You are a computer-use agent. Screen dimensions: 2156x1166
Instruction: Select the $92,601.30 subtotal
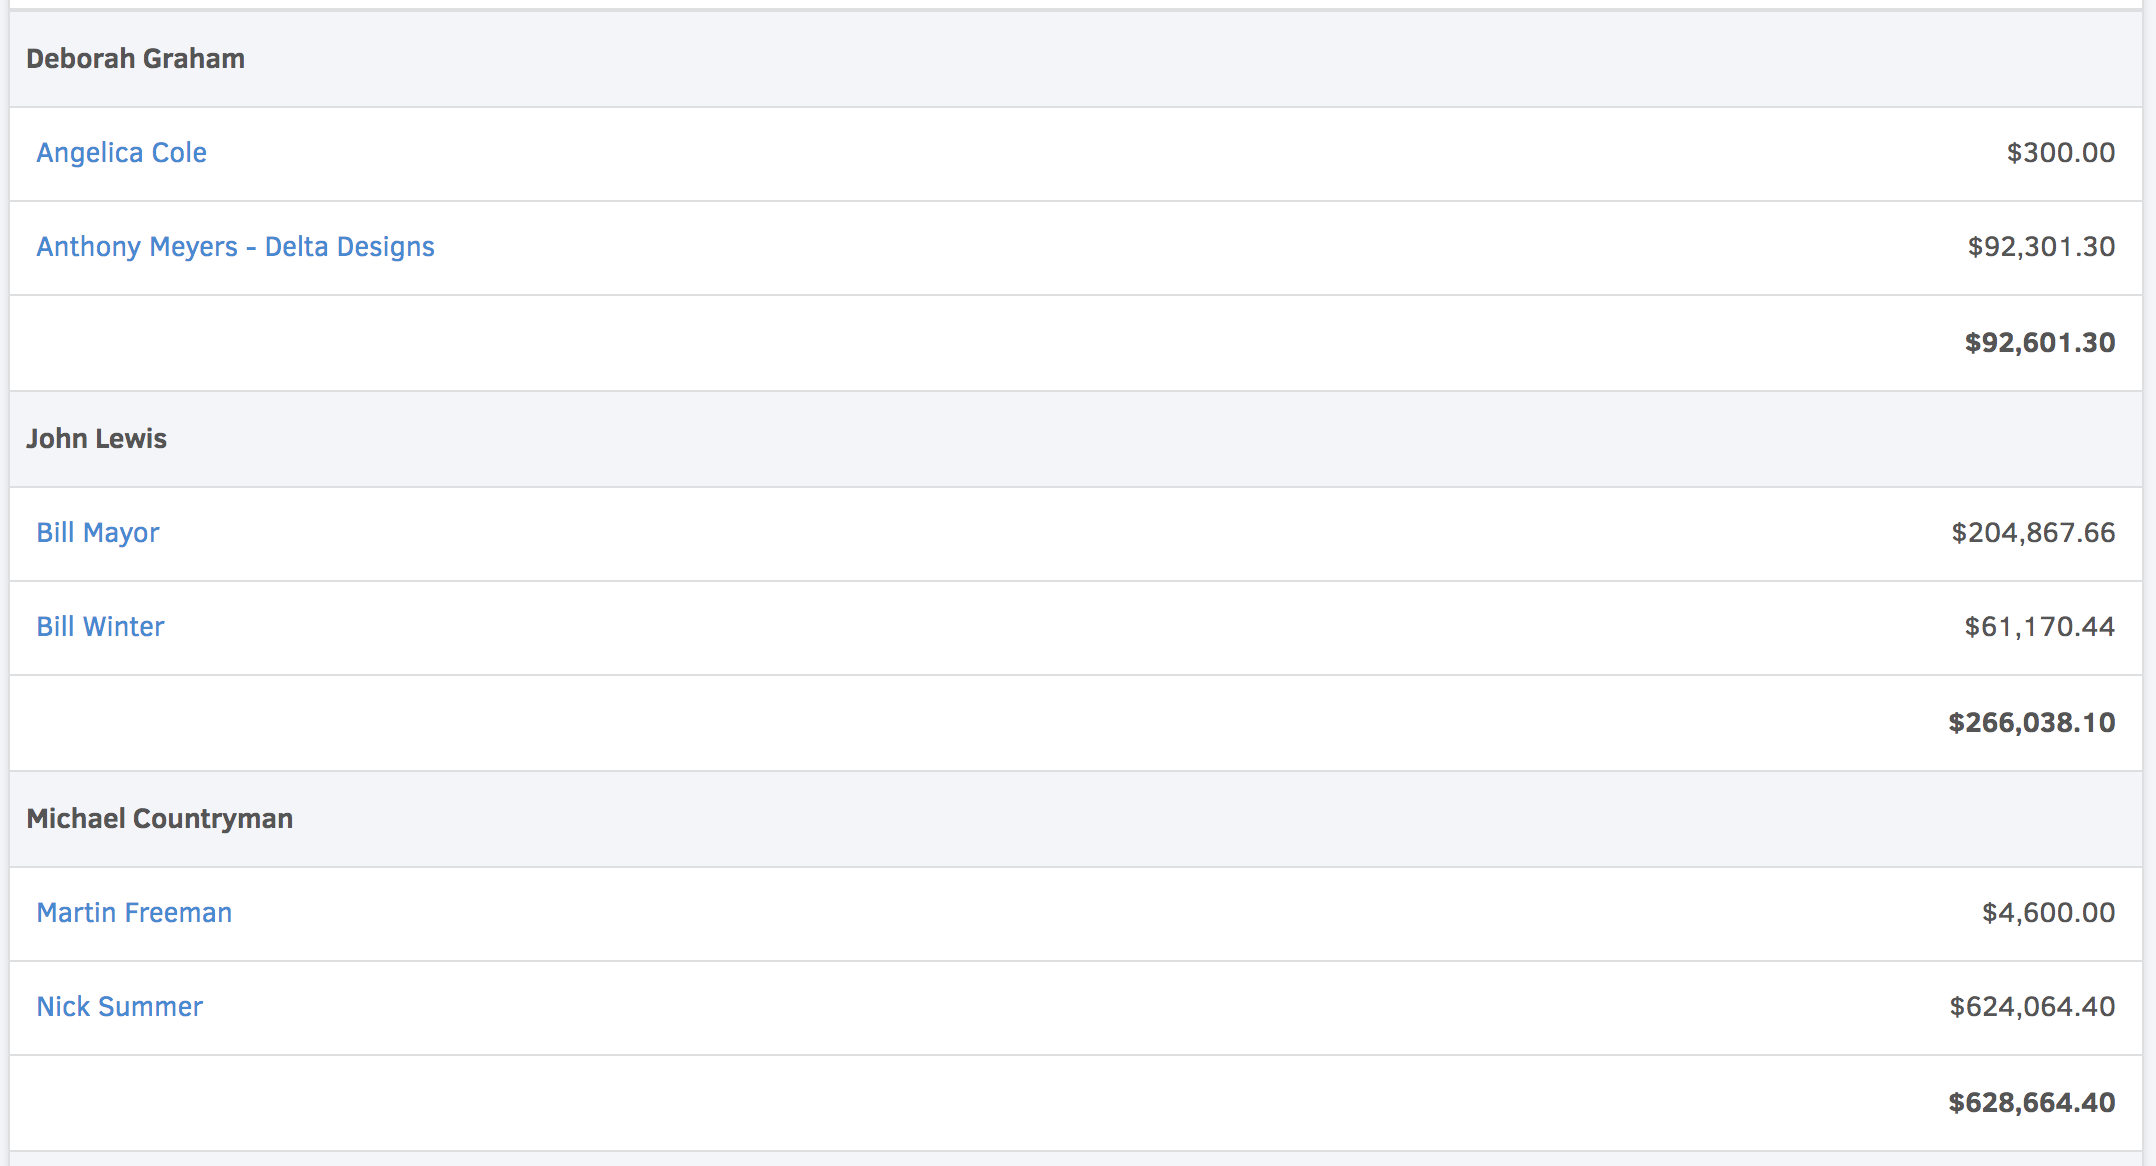pyautogui.click(x=2040, y=343)
